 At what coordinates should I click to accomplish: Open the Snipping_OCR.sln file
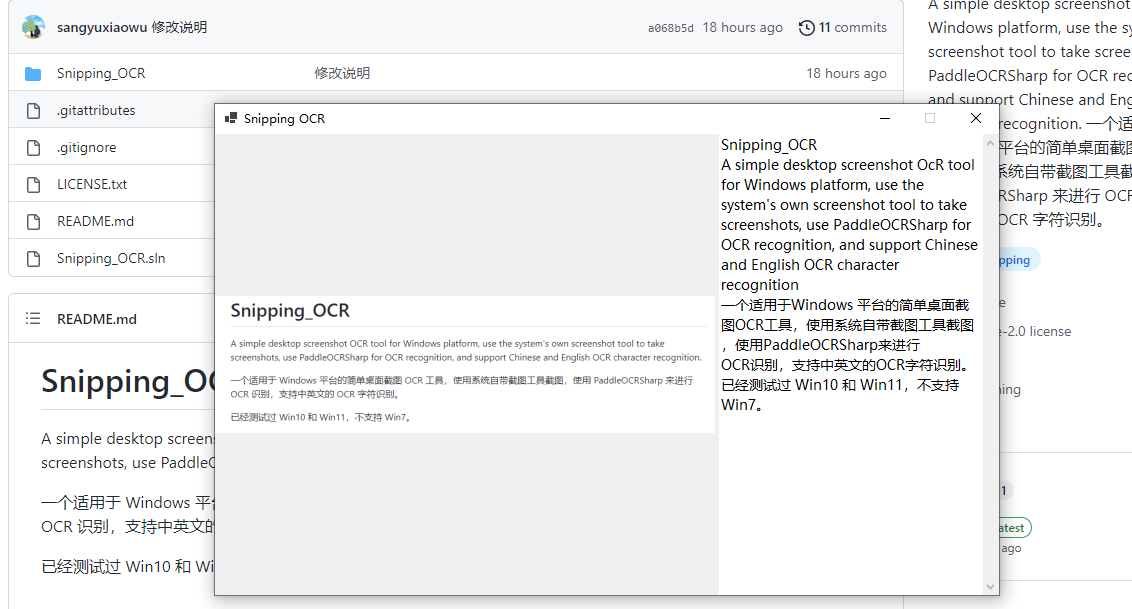[111, 258]
